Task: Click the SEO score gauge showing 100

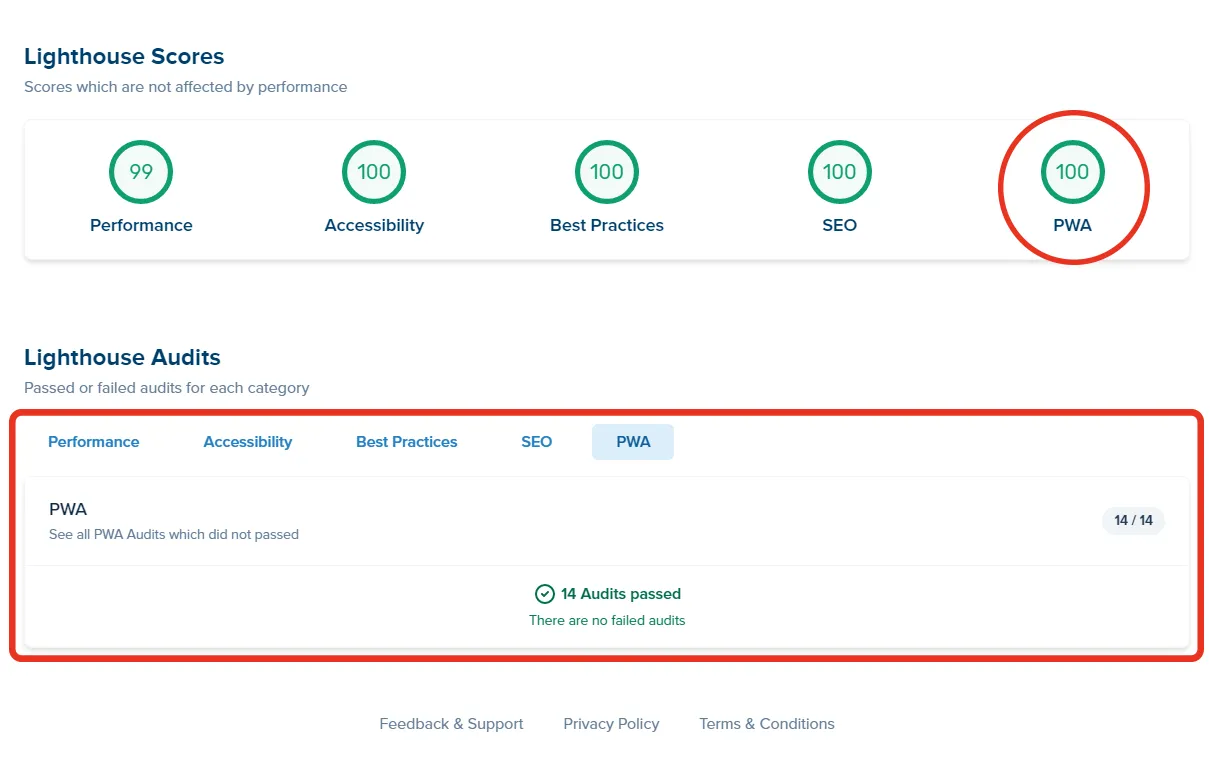Action: point(840,172)
